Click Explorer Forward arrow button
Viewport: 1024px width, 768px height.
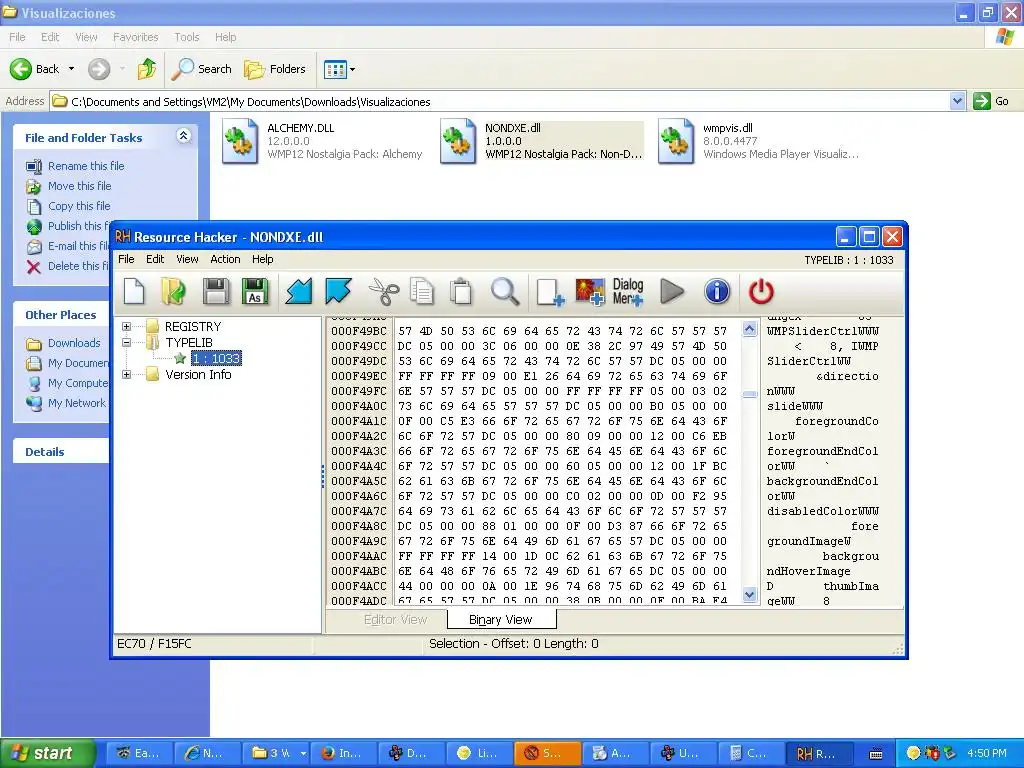(x=99, y=69)
